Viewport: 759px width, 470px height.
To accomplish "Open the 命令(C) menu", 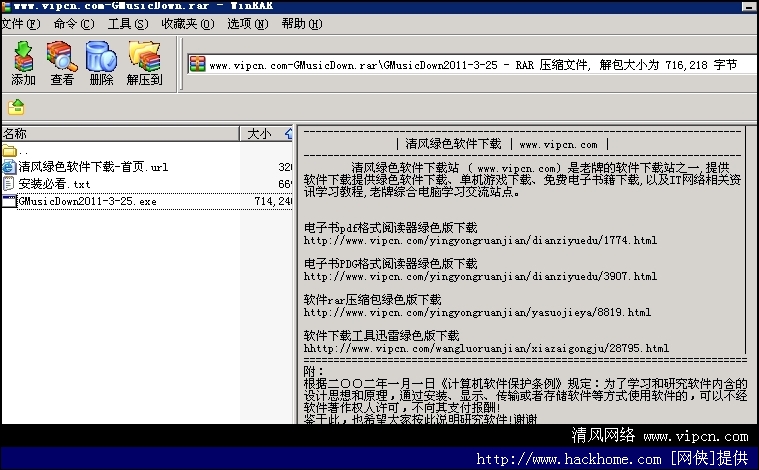I will 74,24.
